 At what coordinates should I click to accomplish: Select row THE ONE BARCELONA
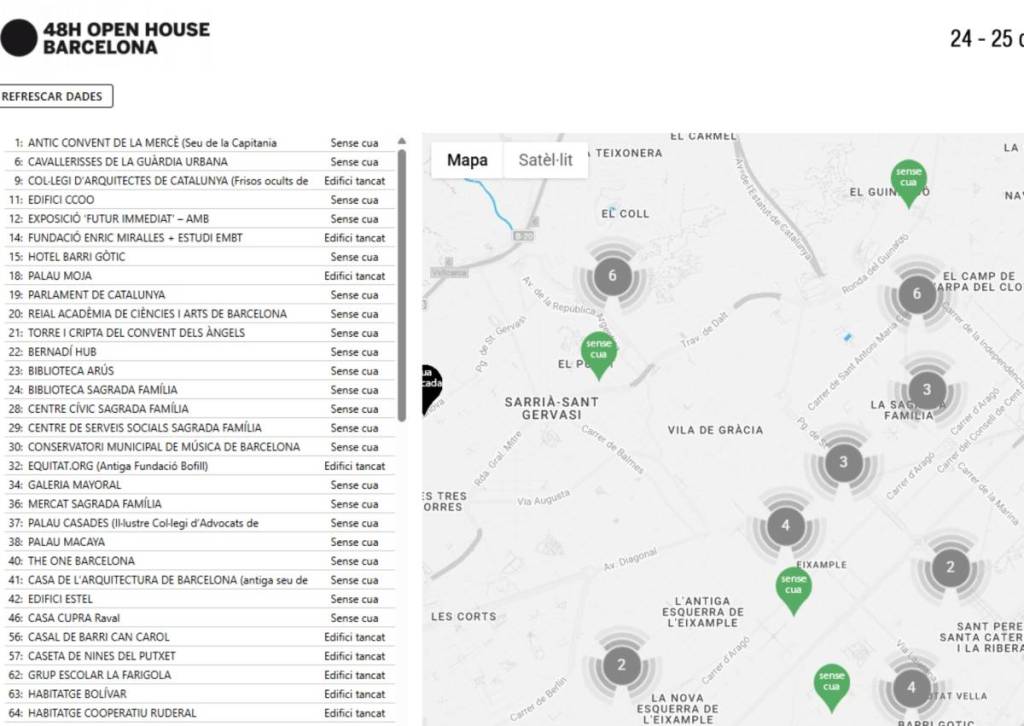point(200,561)
